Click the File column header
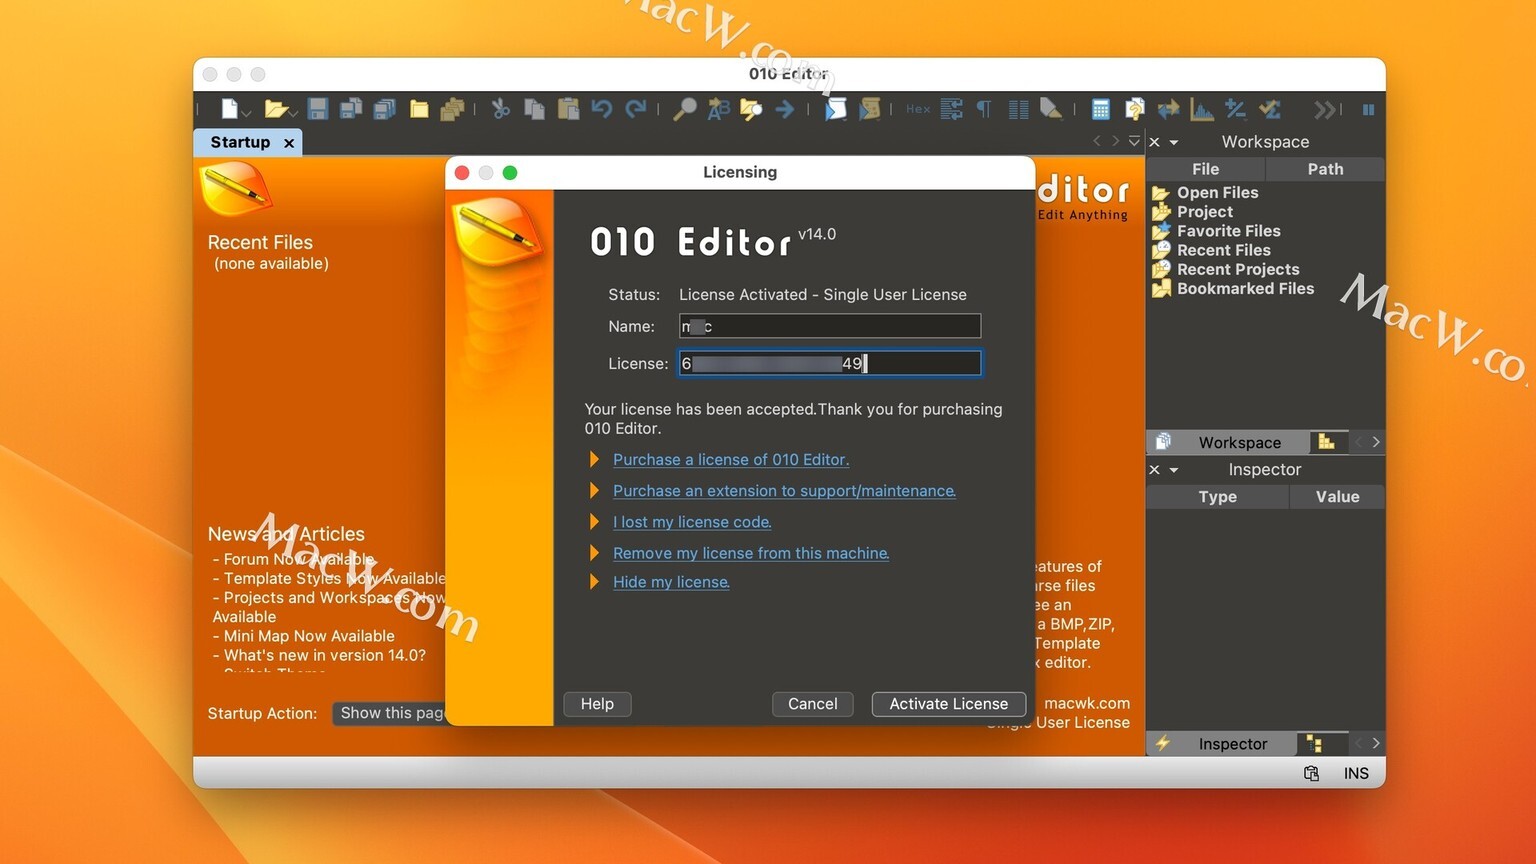The height and width of the screenshot is (864, 1536). [1206, 169]
